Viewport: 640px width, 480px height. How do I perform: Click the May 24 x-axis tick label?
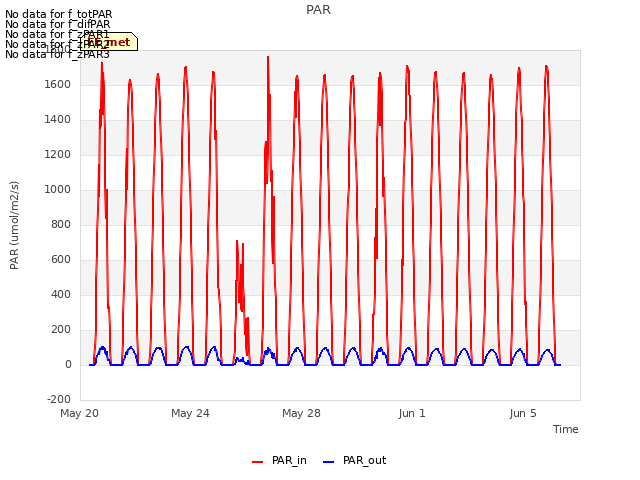click(190, 413)
